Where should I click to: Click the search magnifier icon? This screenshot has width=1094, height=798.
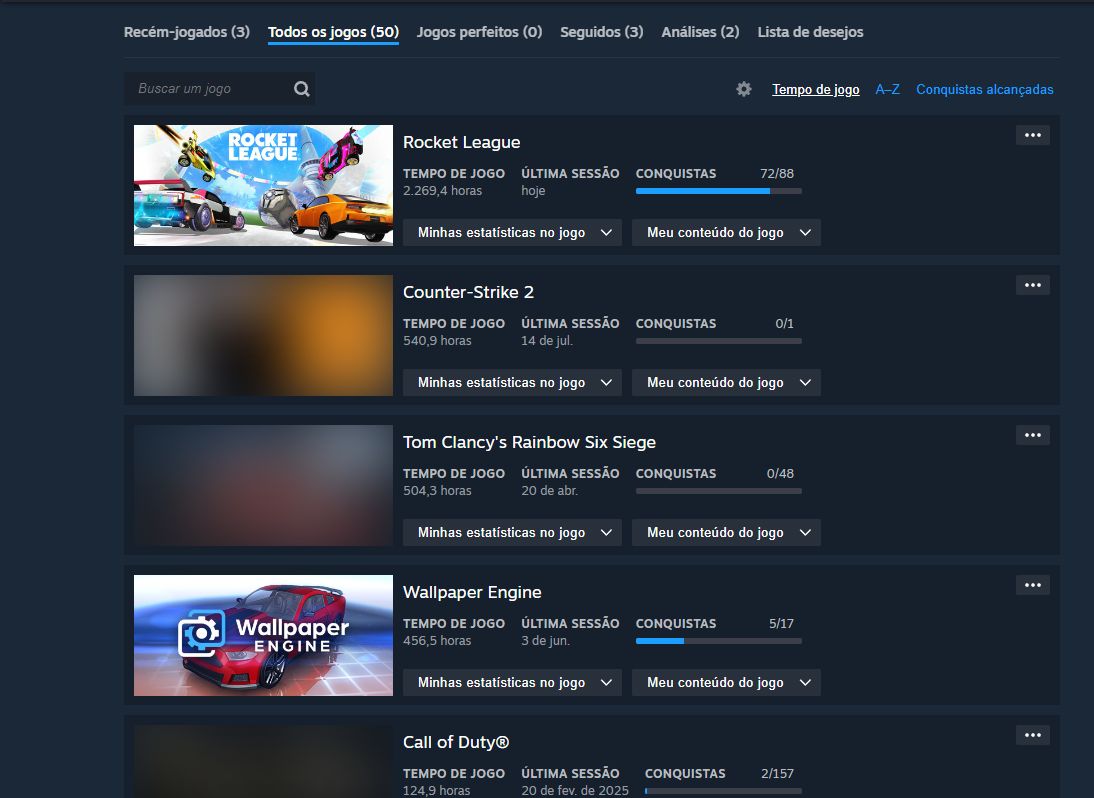coord(301,89)
